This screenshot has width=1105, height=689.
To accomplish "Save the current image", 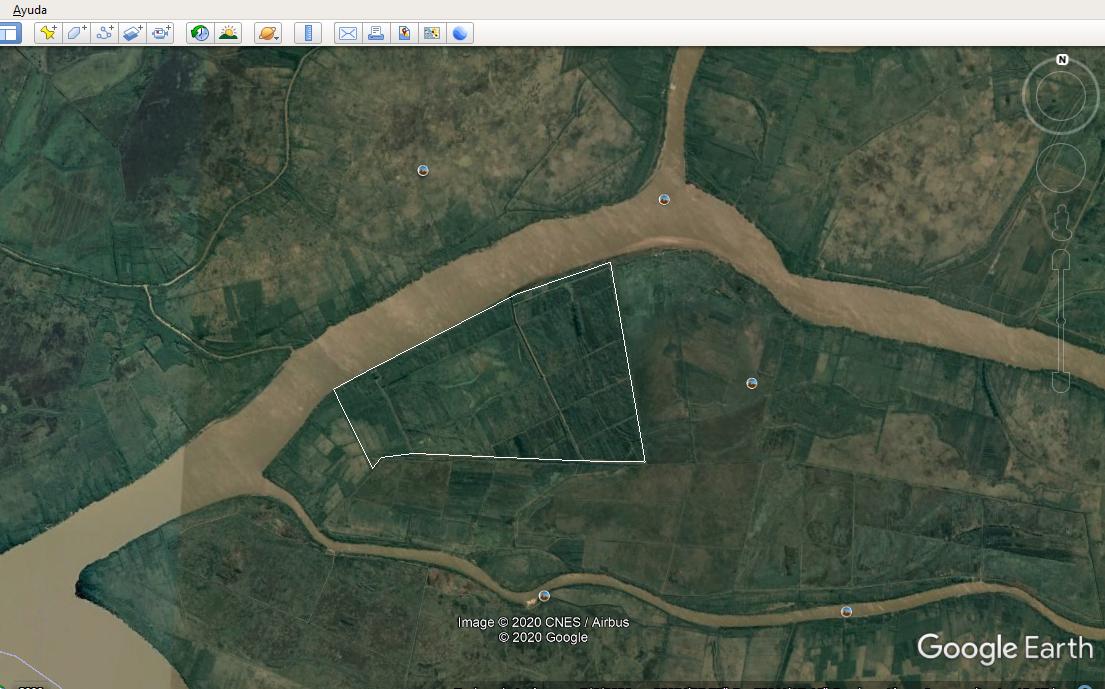I will click(x=405, y=33).
